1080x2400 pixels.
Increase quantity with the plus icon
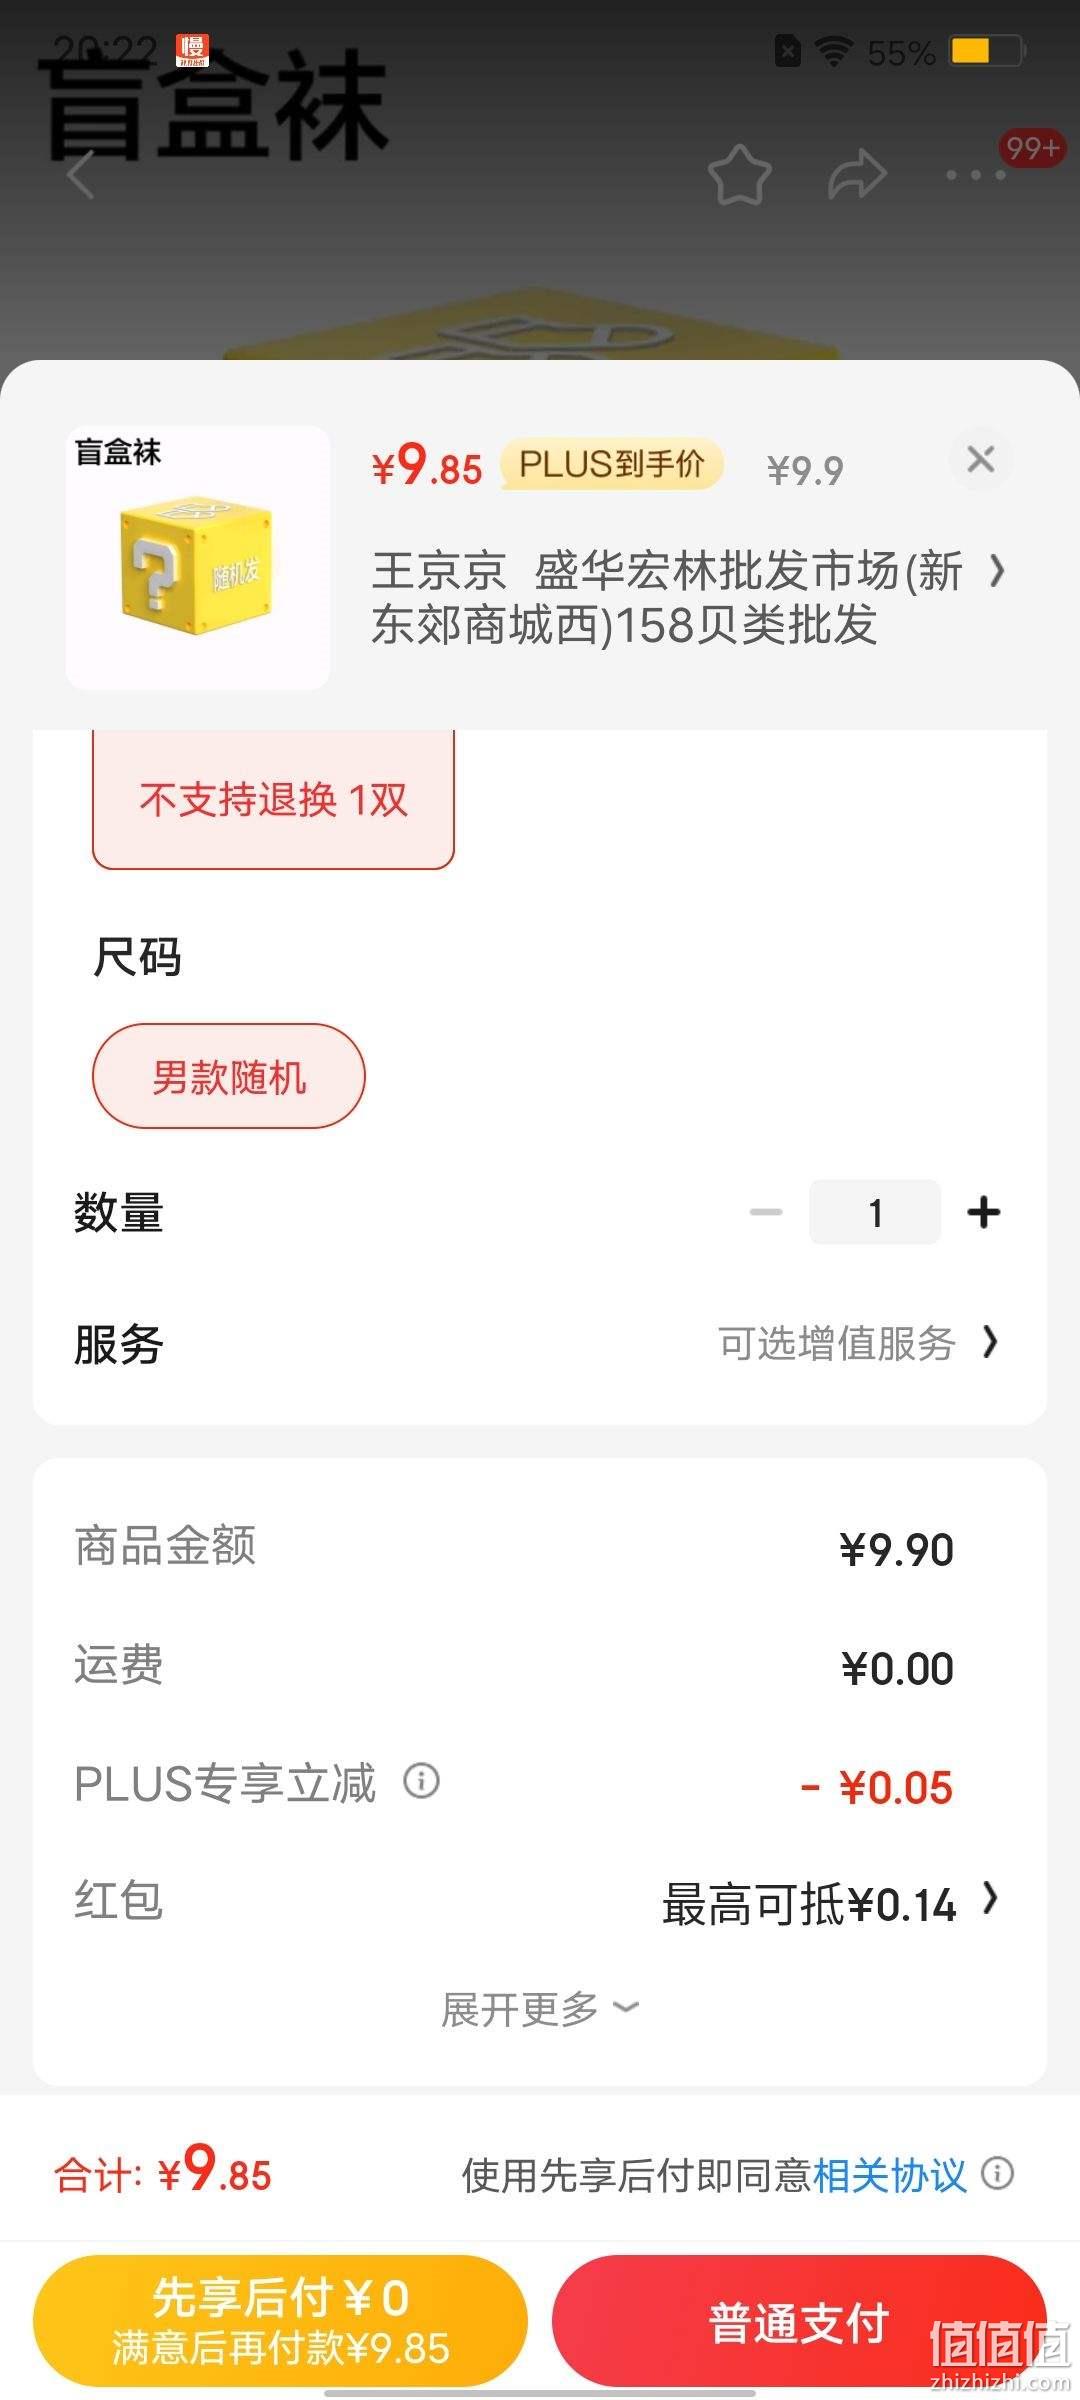tap(984, 1212)
